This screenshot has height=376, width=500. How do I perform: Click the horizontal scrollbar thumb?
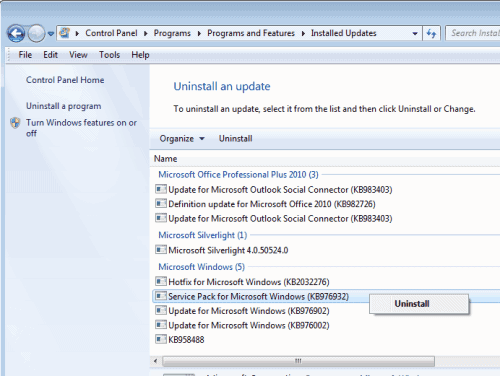(298, 361)
